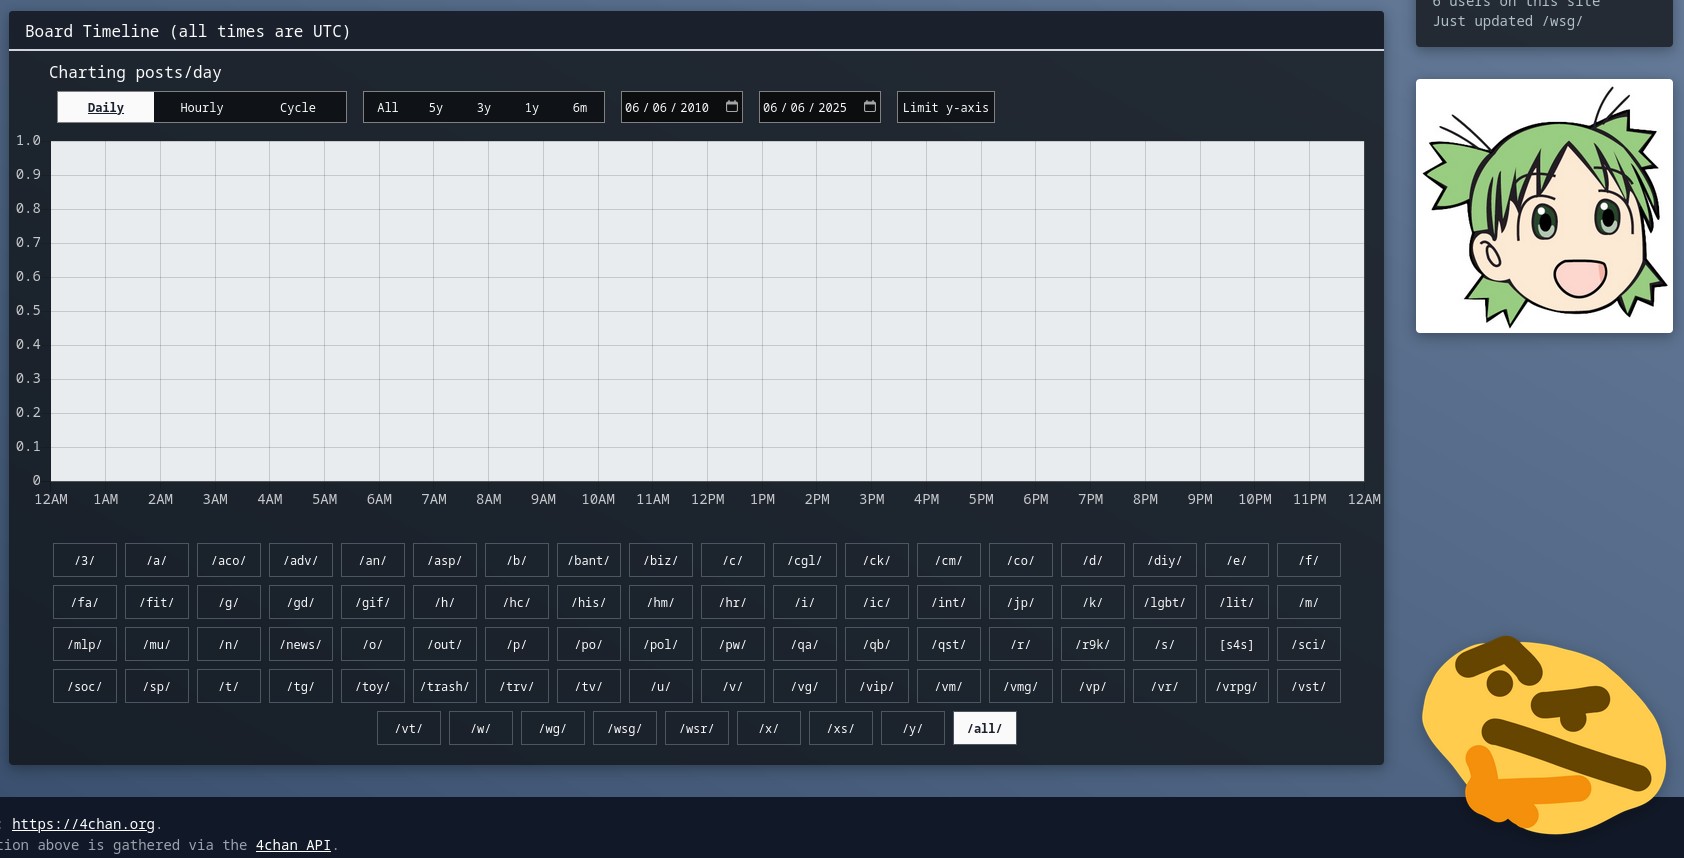Viewport: 1684px width, 858px height.
Task: Open the 4chan API link
Action: 293,845
